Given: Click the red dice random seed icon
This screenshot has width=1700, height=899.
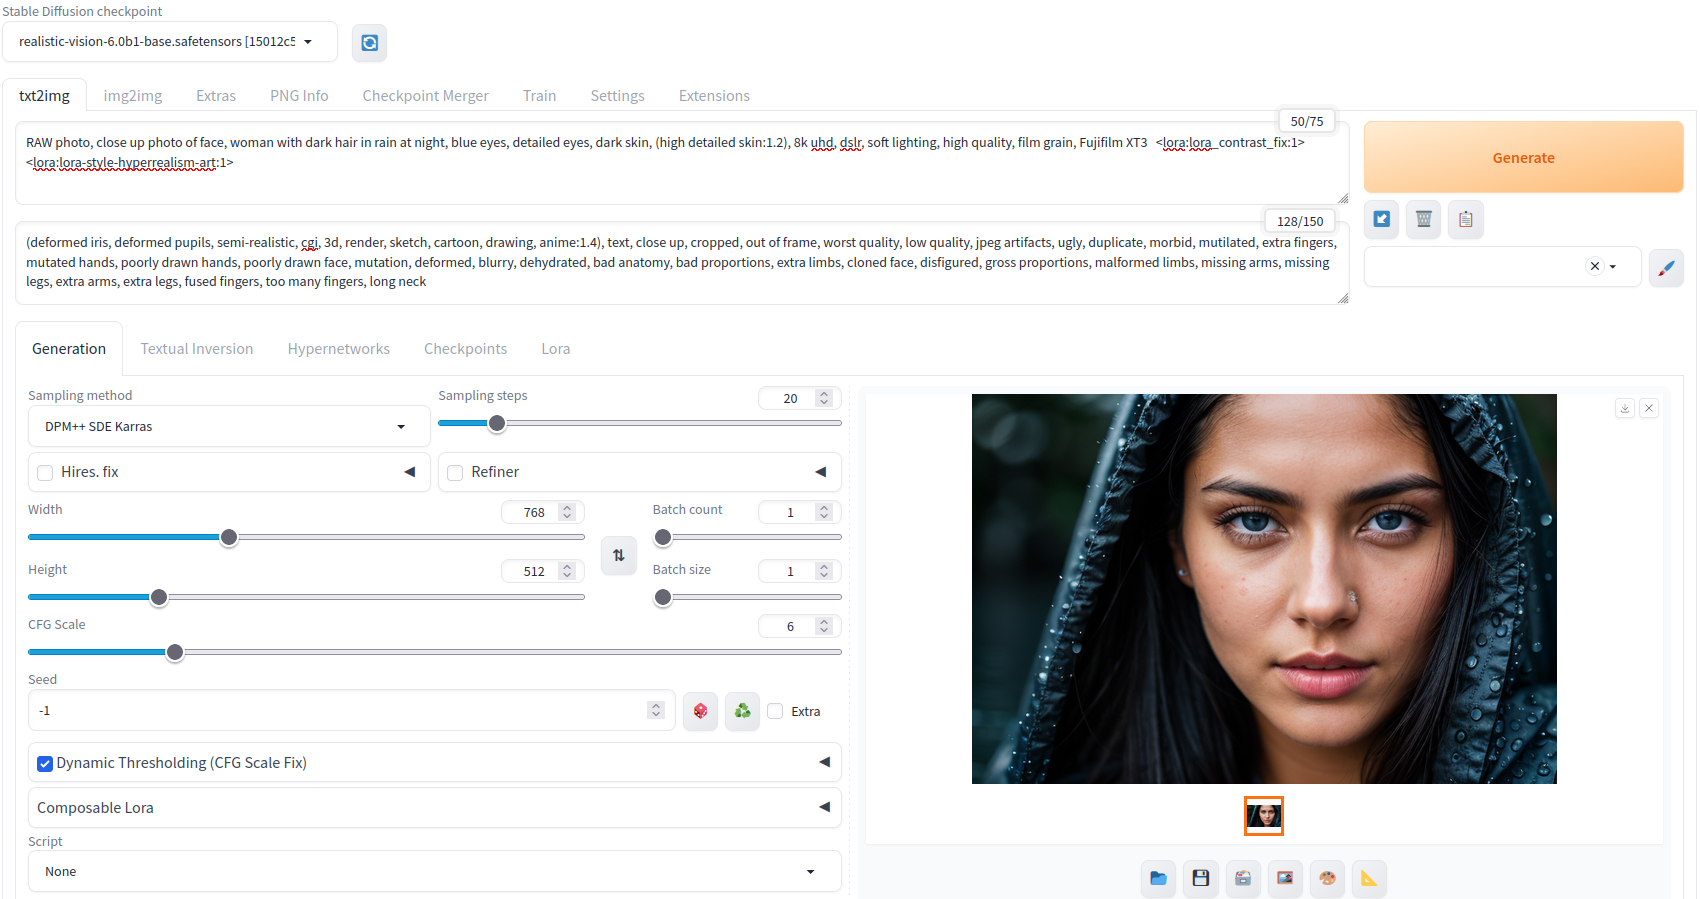Looking at the screenshot, I should [x=700, y=711].
